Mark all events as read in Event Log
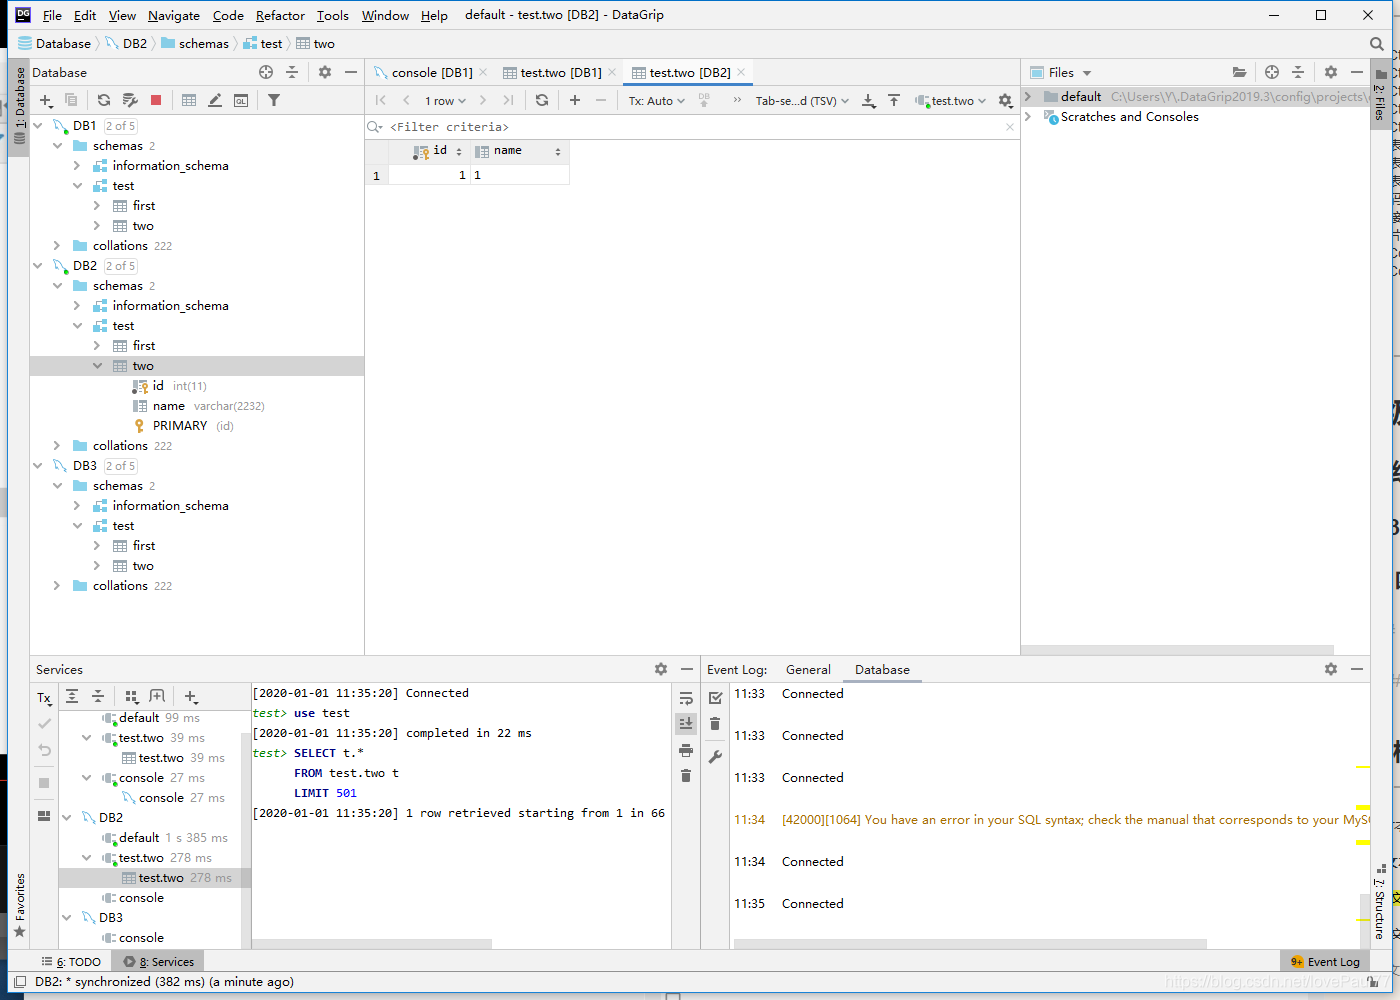 point(715,698)
